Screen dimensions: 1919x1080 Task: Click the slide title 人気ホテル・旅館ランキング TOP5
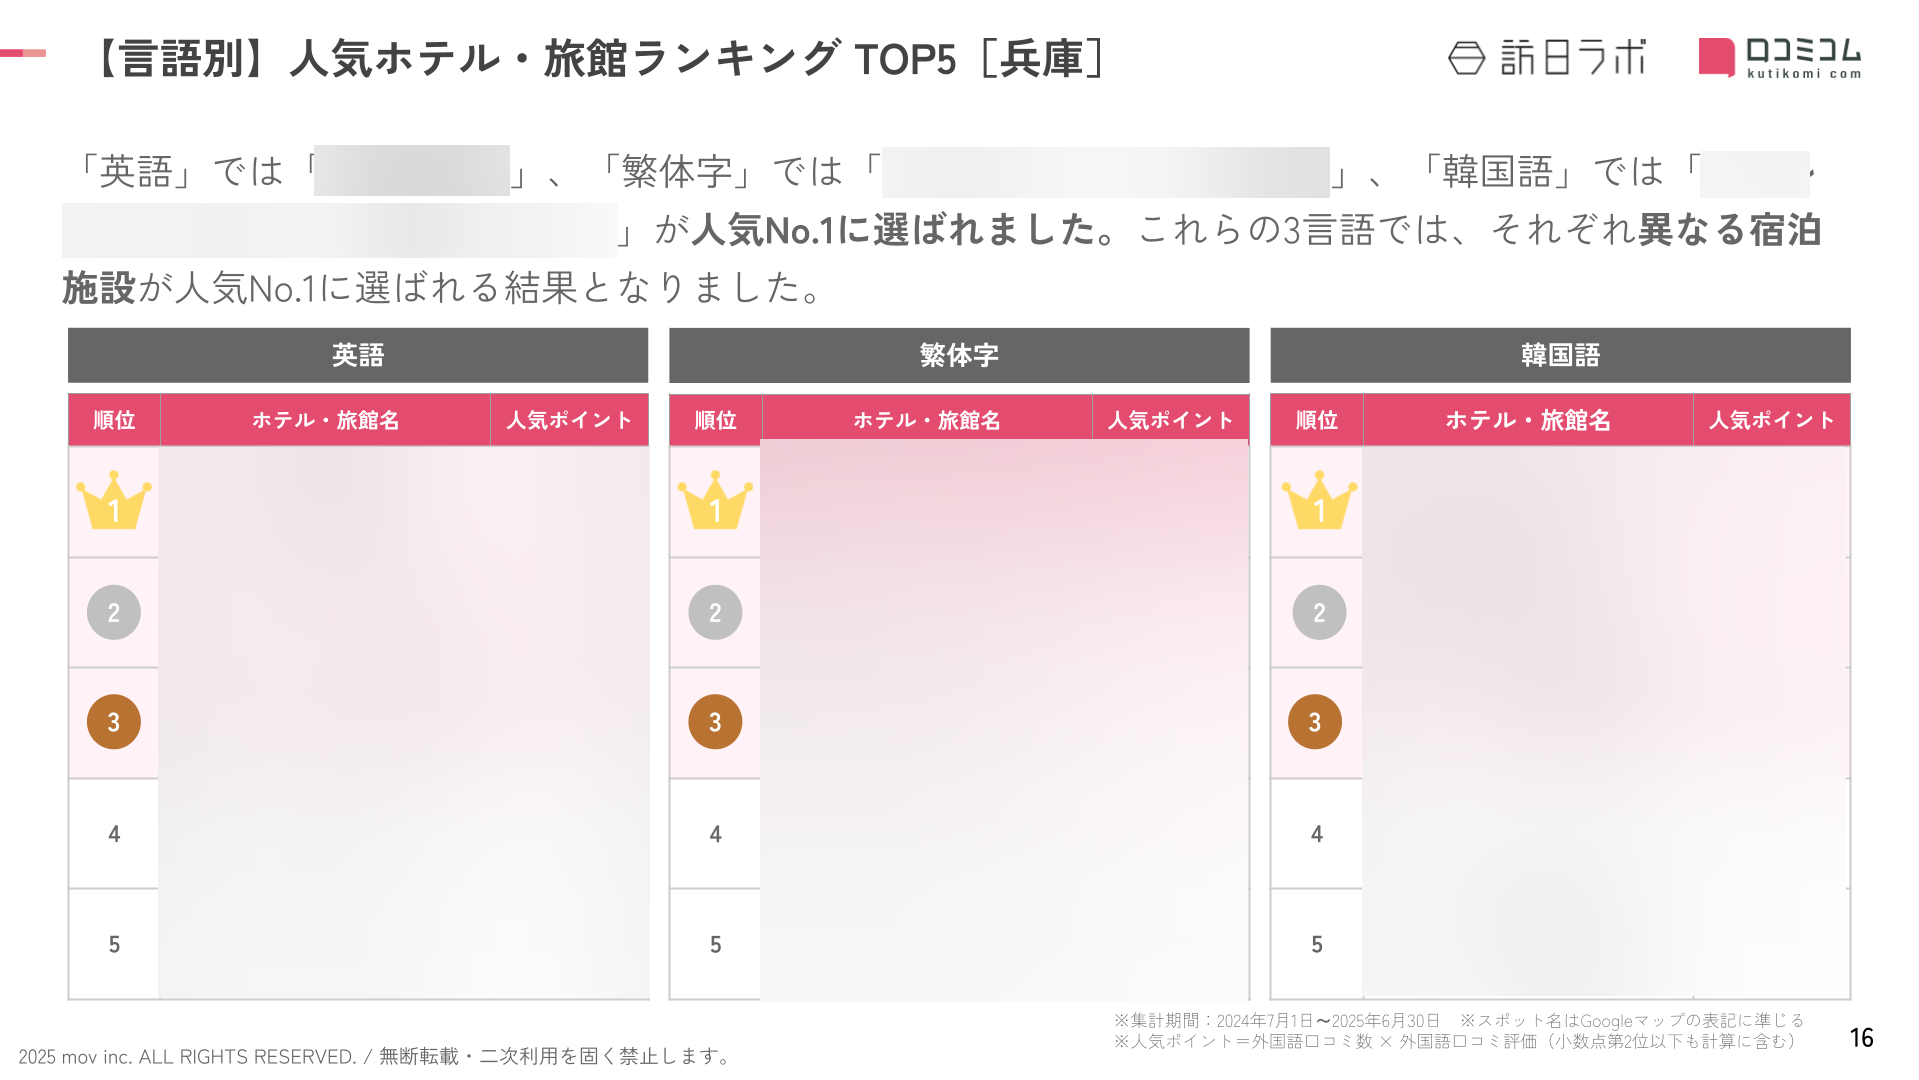[623, 59]
